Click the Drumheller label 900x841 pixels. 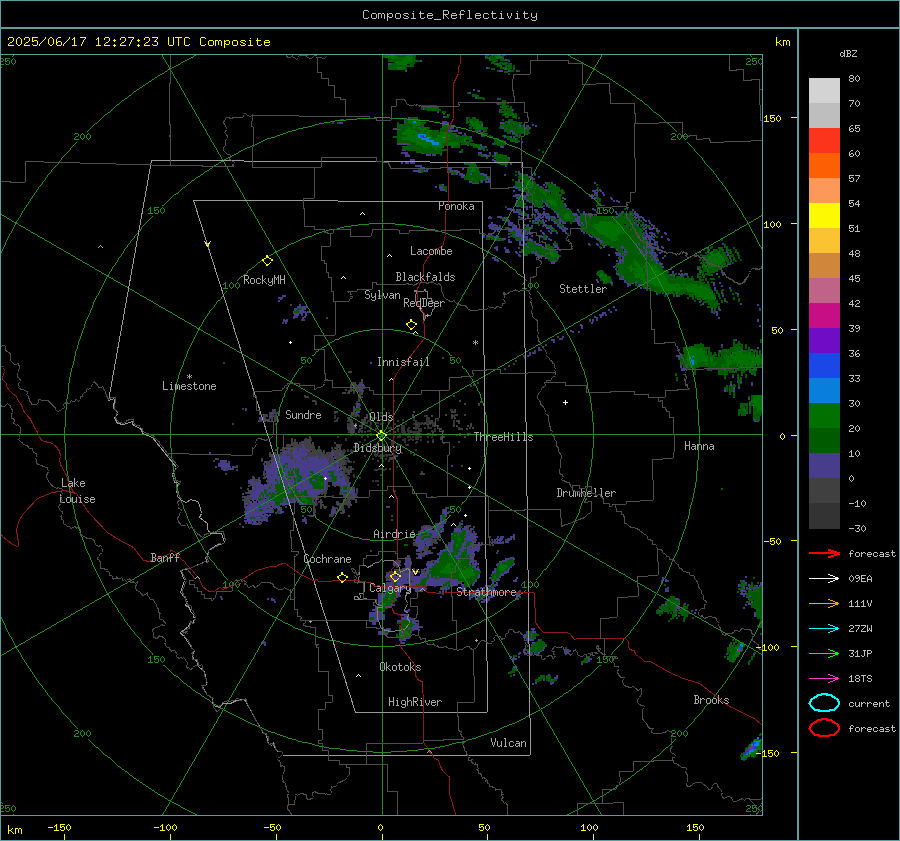point(586,493)
